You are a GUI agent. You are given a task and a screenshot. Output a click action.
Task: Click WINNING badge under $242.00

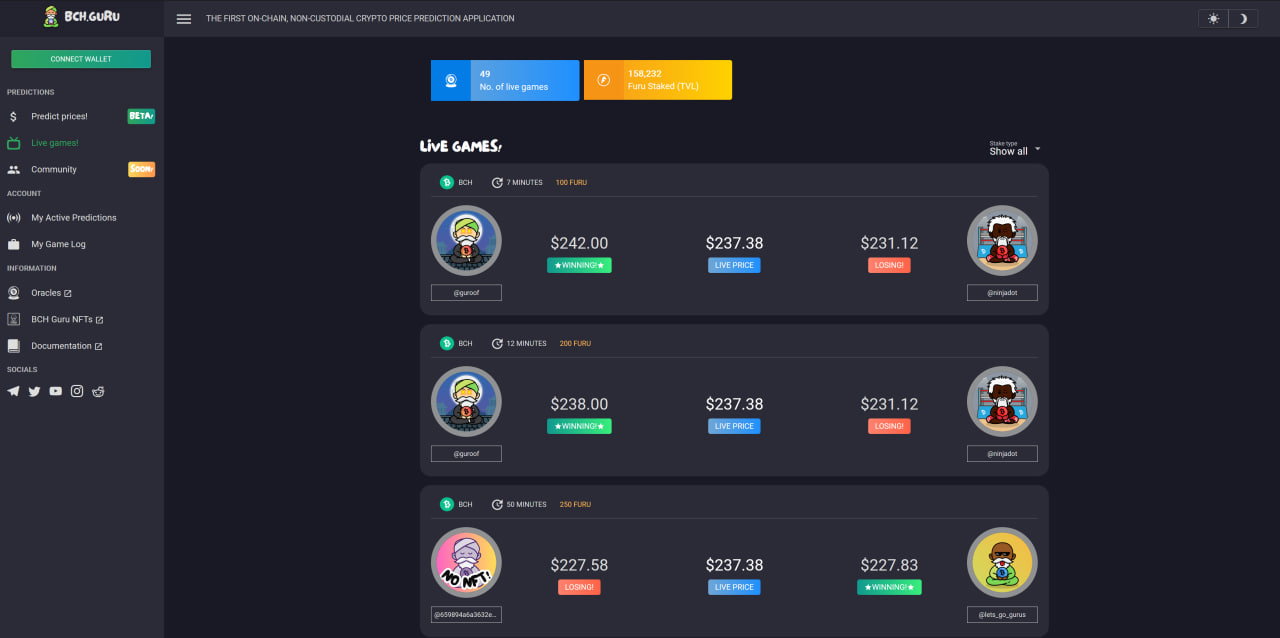click(579, 265)
